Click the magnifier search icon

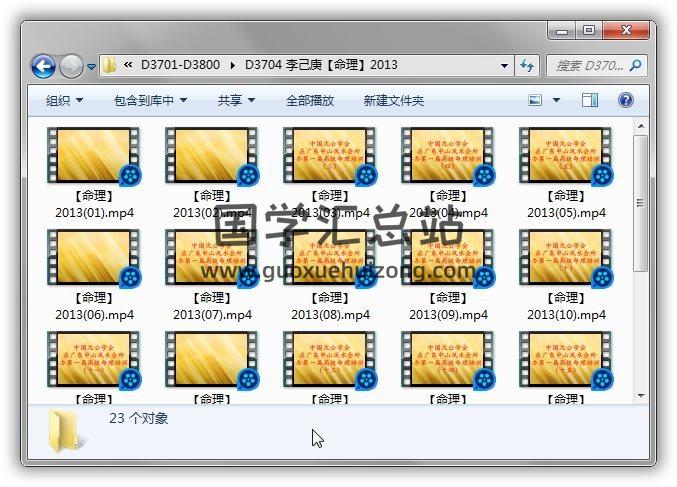(x=635, y=66)
